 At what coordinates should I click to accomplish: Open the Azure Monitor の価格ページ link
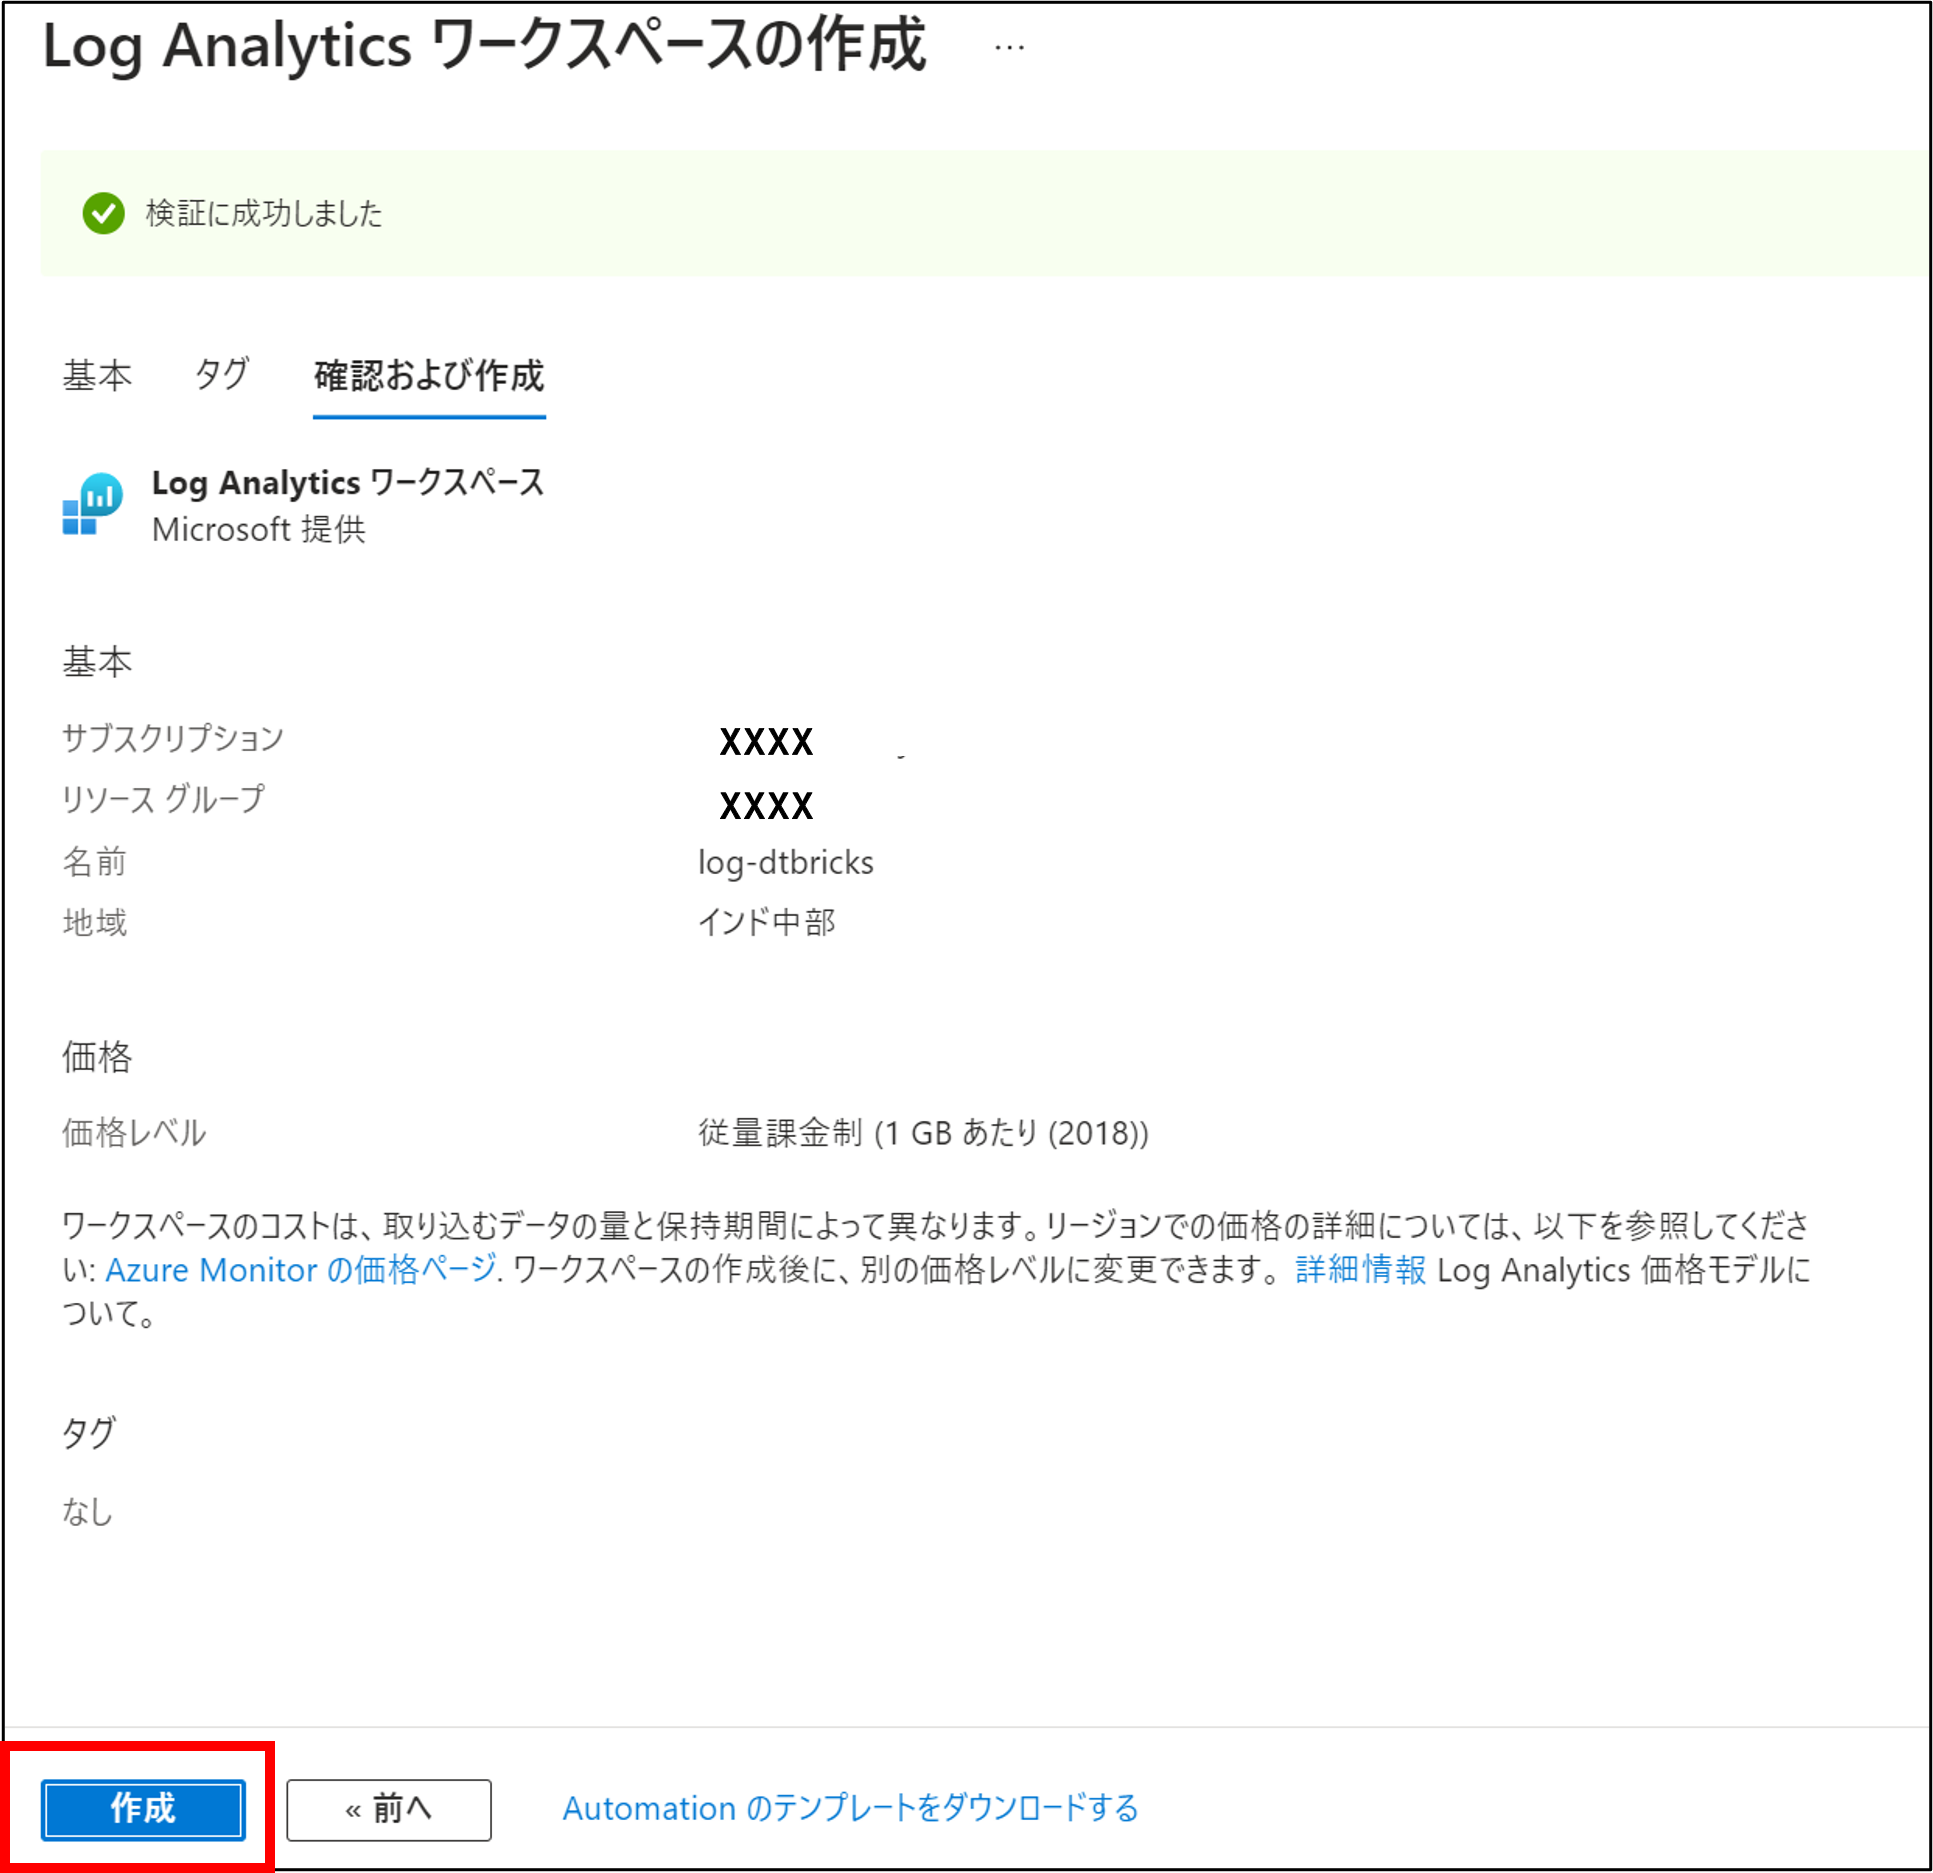[300, 1269]
